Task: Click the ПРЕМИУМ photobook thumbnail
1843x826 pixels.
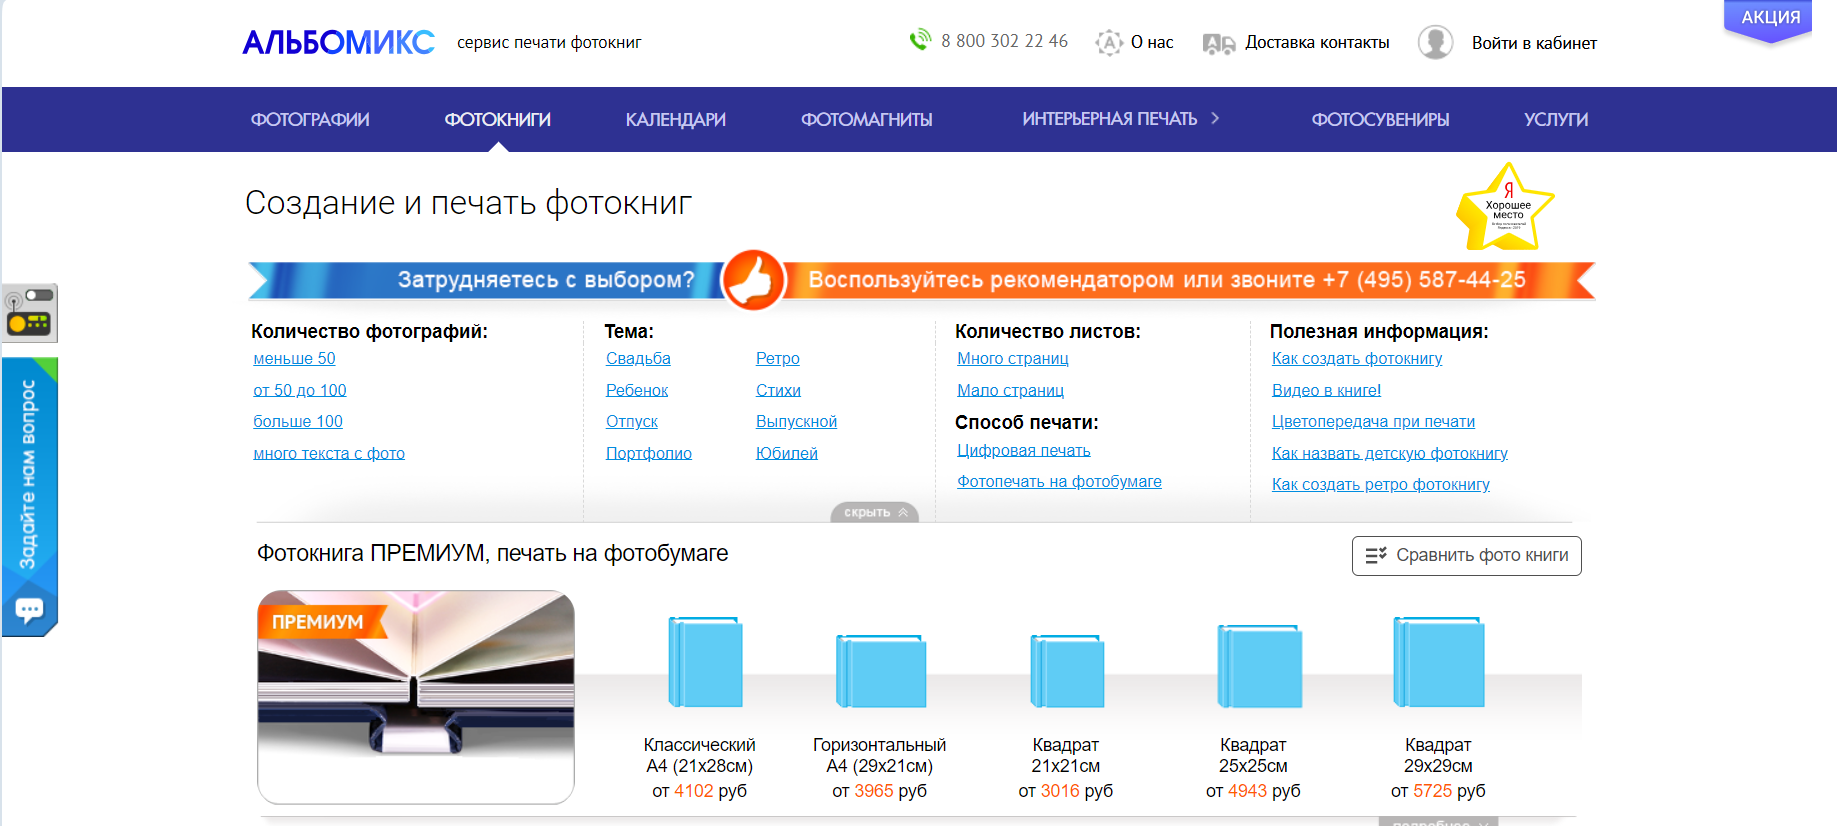Action: click(416, 696)
